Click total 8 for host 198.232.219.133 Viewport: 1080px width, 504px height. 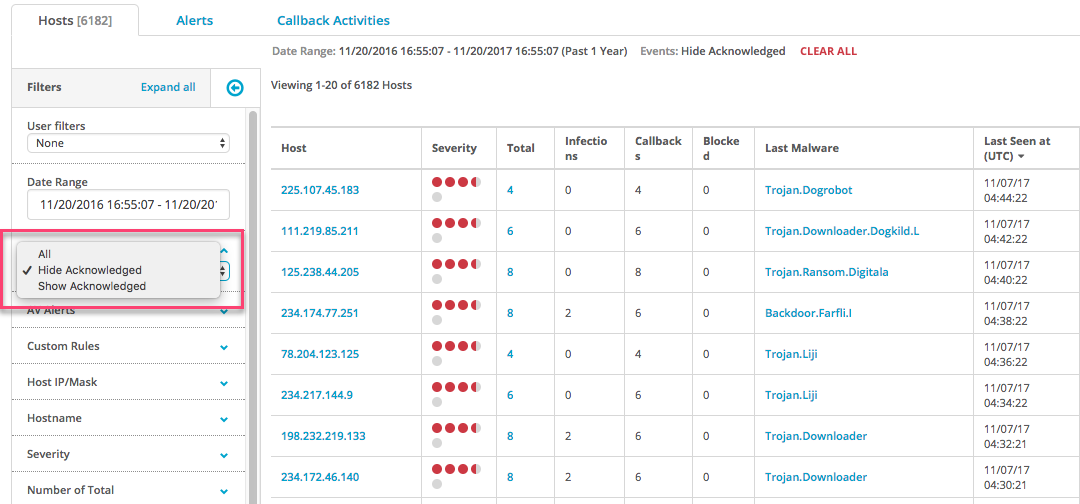coord(510,436)
